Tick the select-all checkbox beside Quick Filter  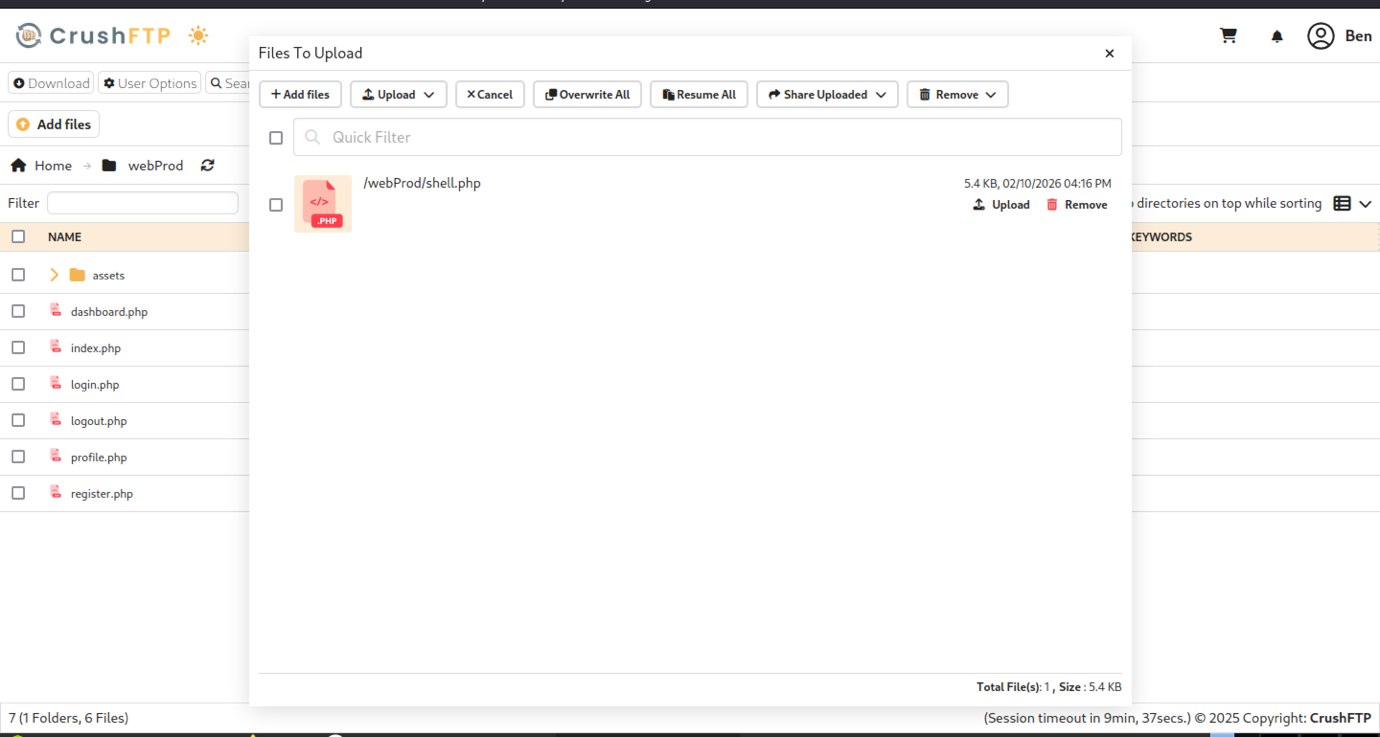[x=276, y=138]
